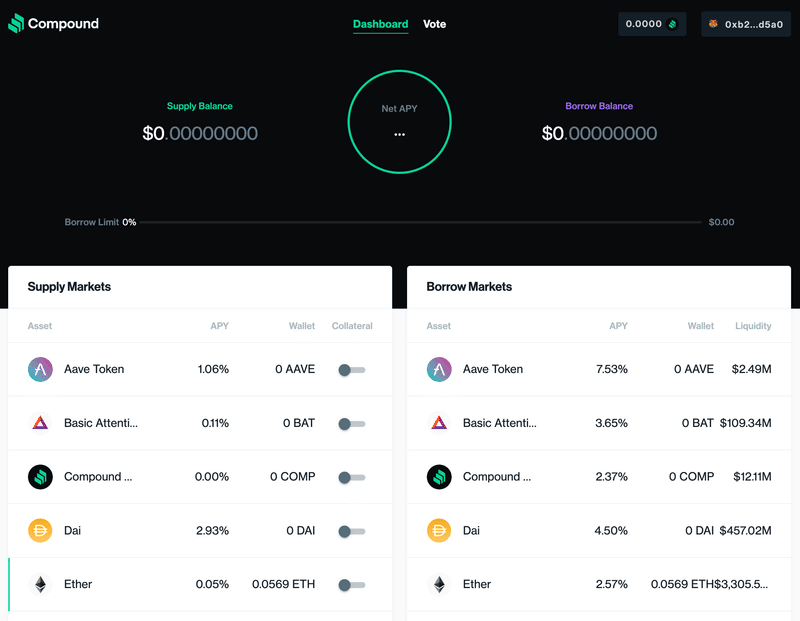Click Basic Attention Token icon in Borrow Markets

(439, 423)
